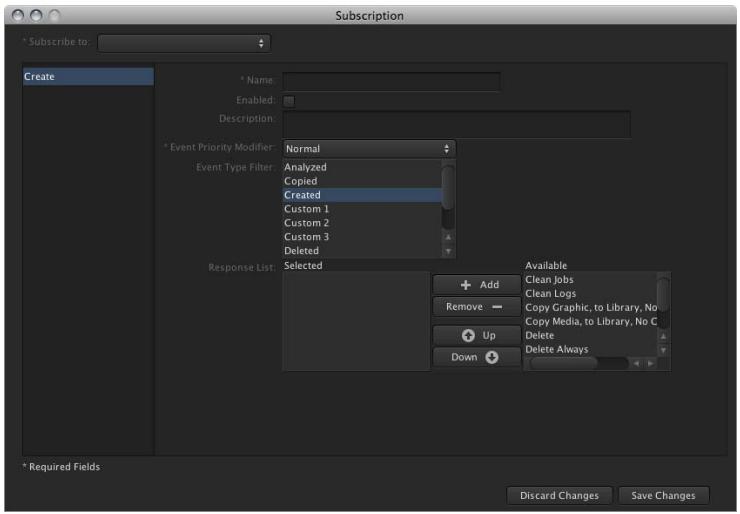Select Deleted event type
The image size is (740, 514).
click(362, 251)
